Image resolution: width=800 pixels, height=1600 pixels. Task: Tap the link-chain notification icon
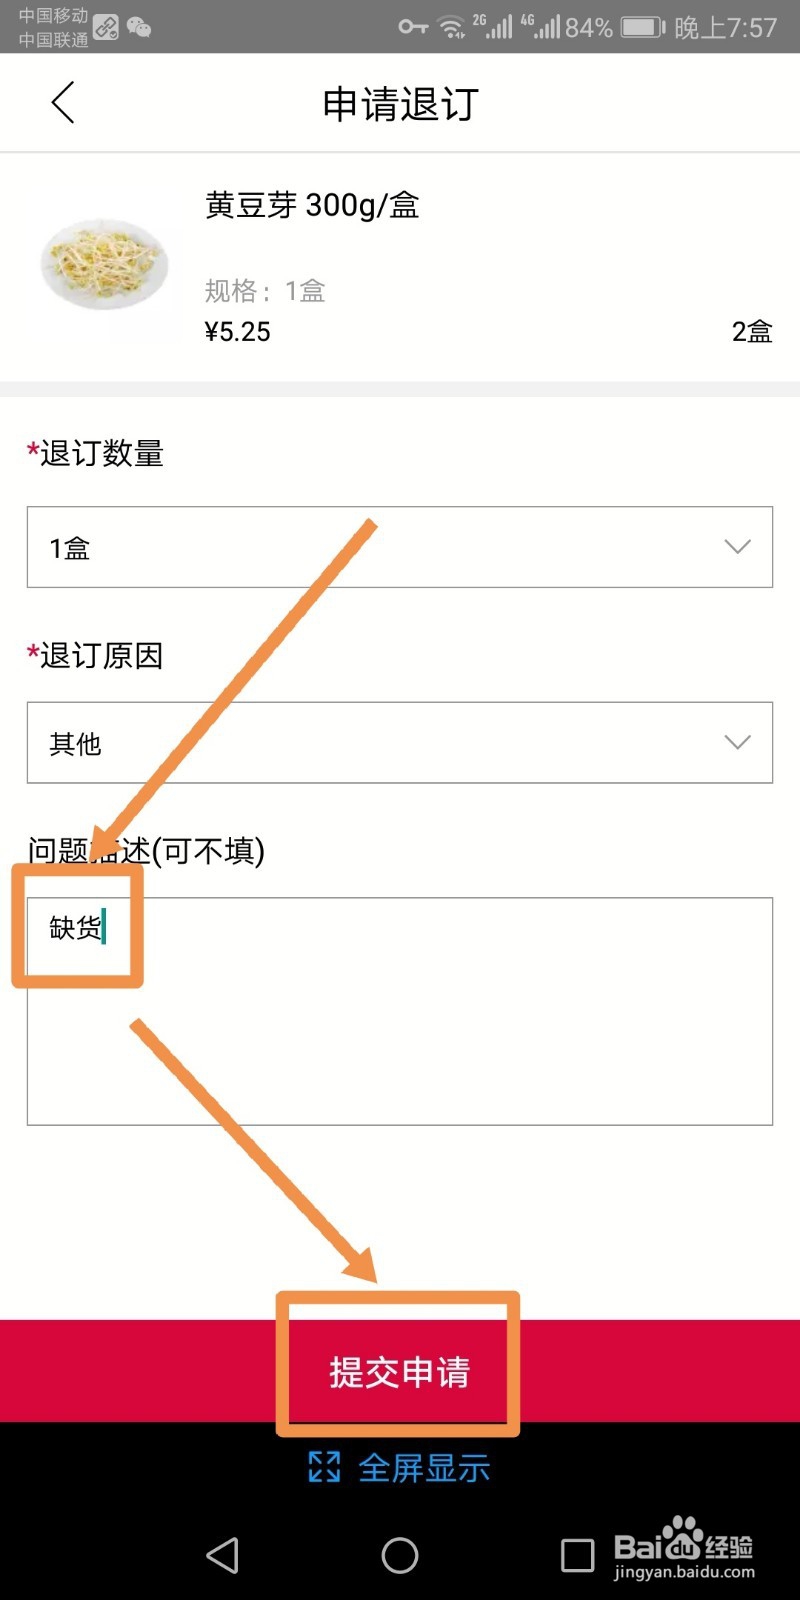(x=106, y=28)
